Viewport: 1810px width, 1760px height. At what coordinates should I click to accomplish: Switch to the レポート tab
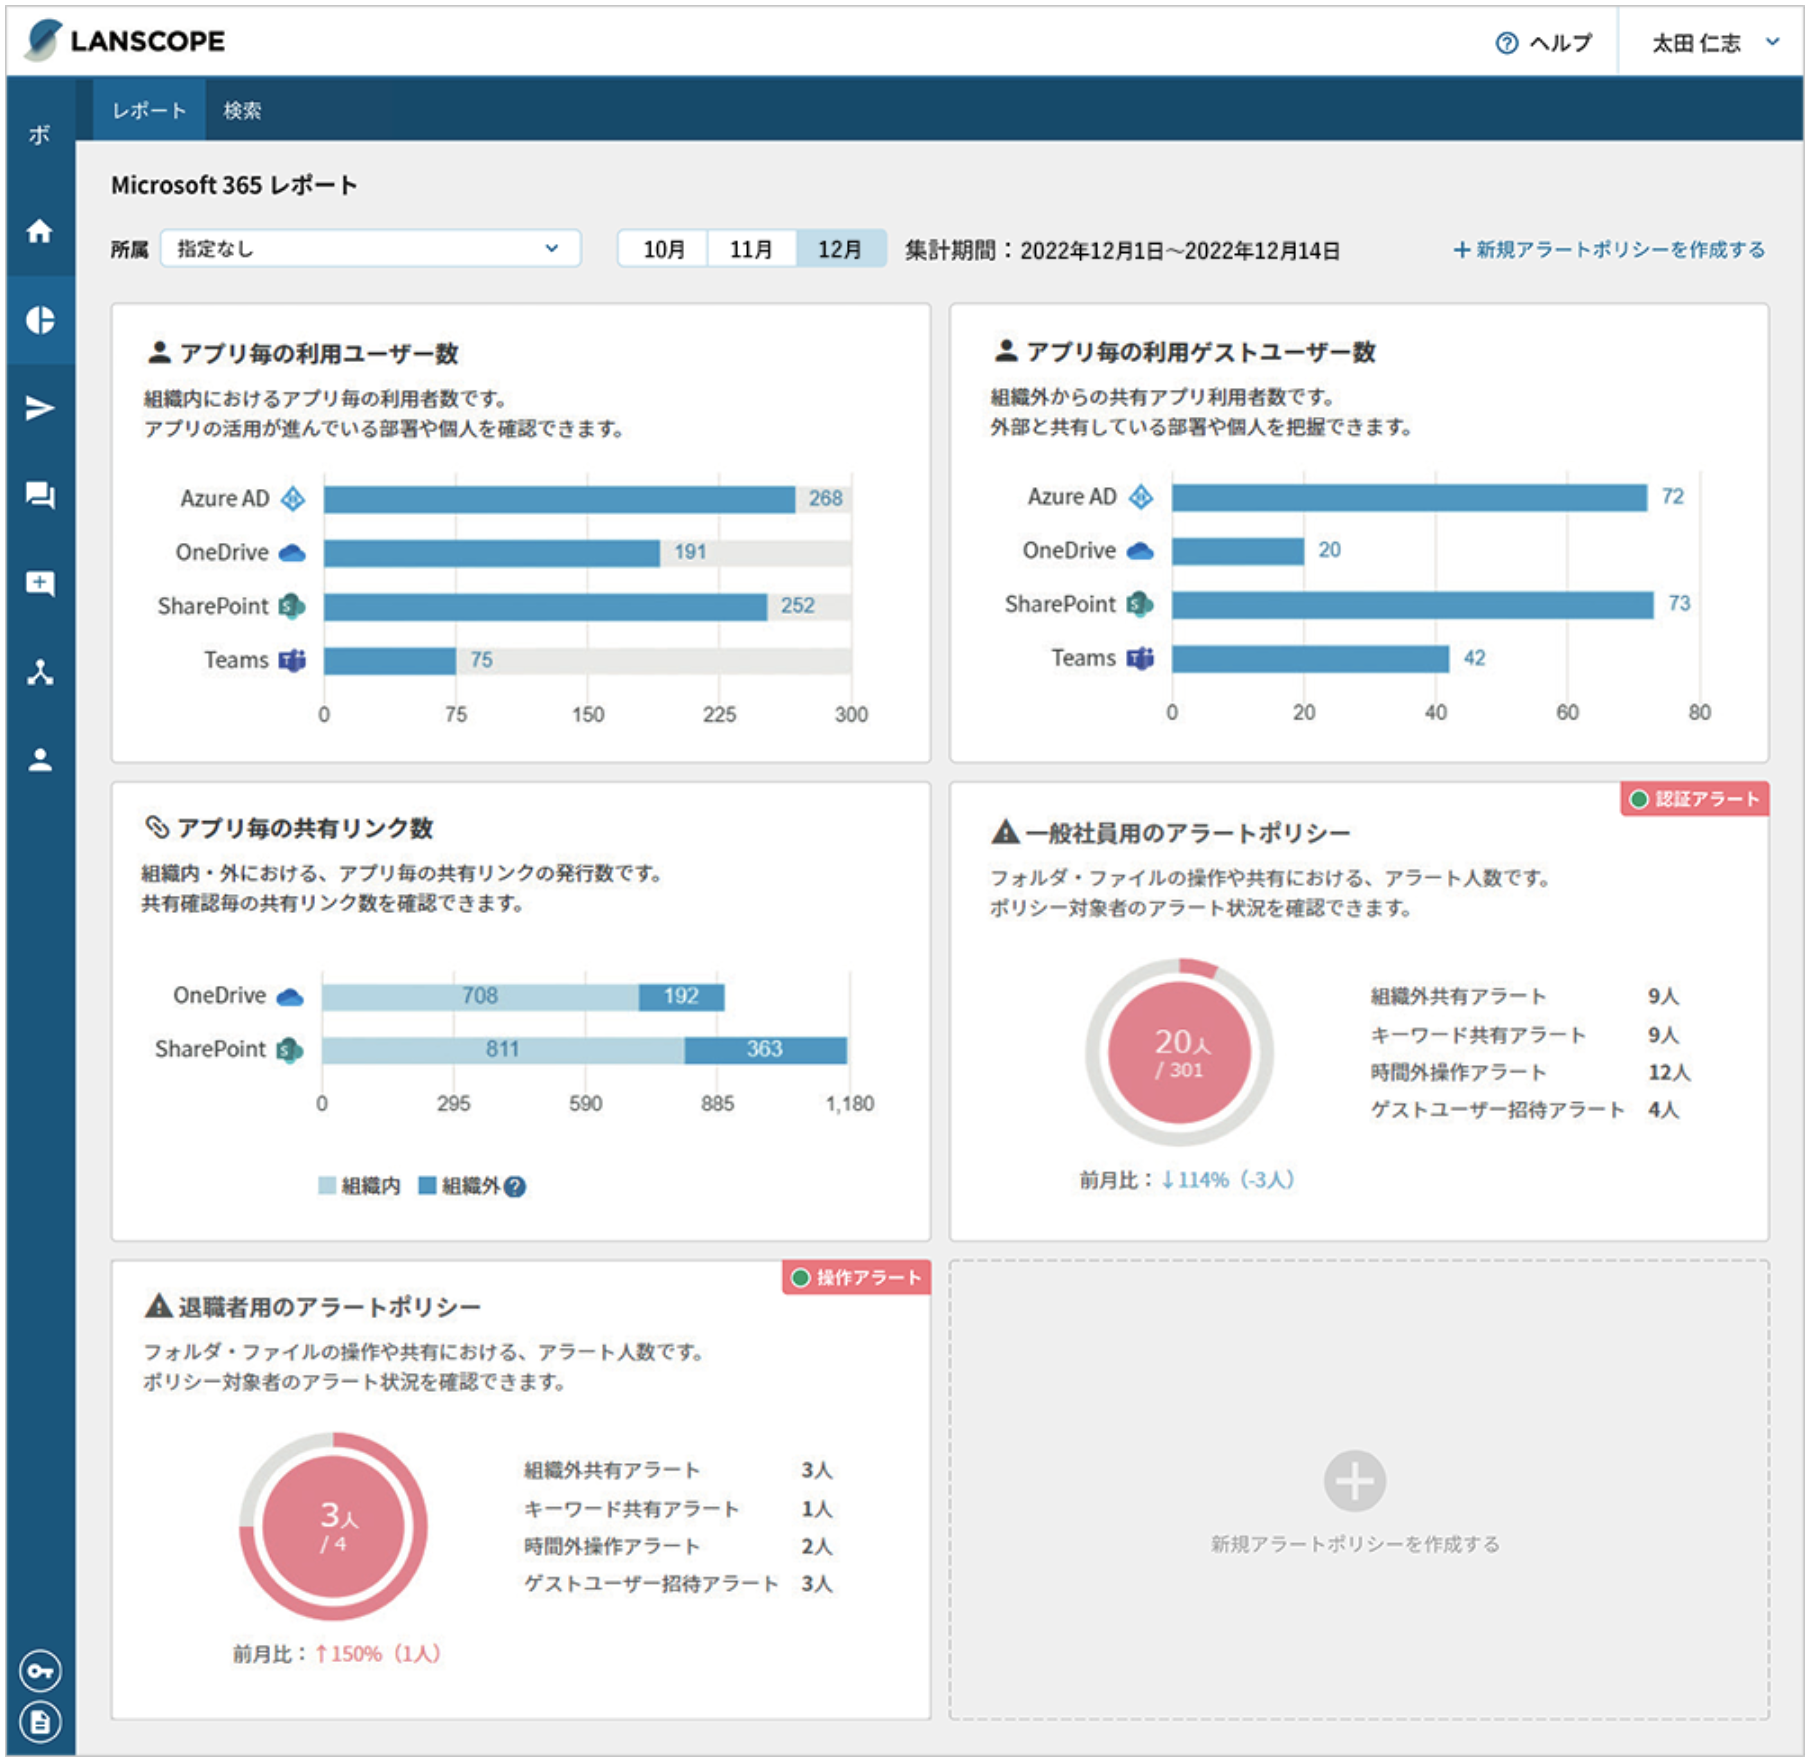149,110
